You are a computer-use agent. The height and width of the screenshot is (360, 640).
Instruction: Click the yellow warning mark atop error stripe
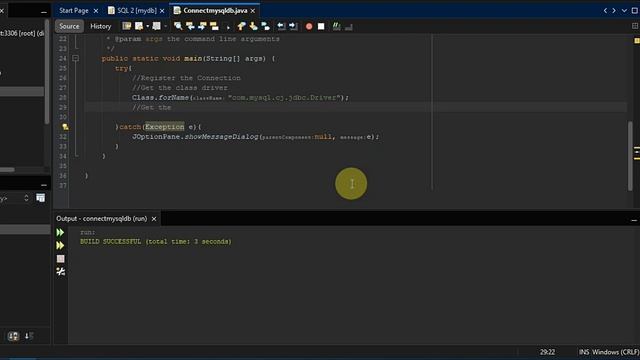tap(637, 41)
